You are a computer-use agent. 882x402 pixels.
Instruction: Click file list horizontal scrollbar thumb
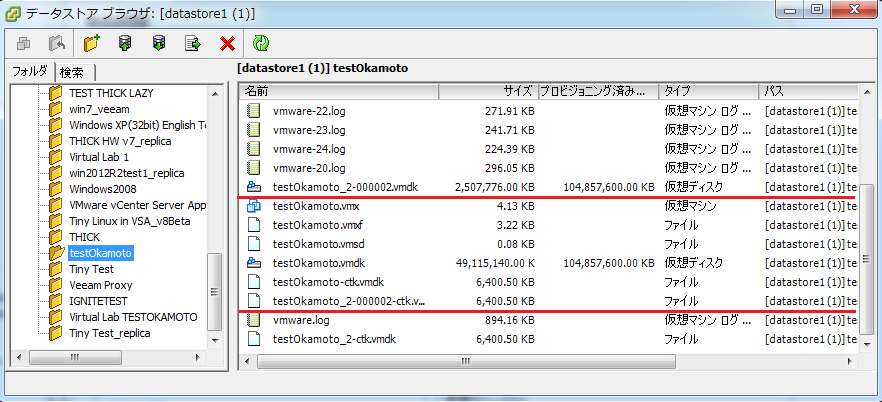point(465,361)
